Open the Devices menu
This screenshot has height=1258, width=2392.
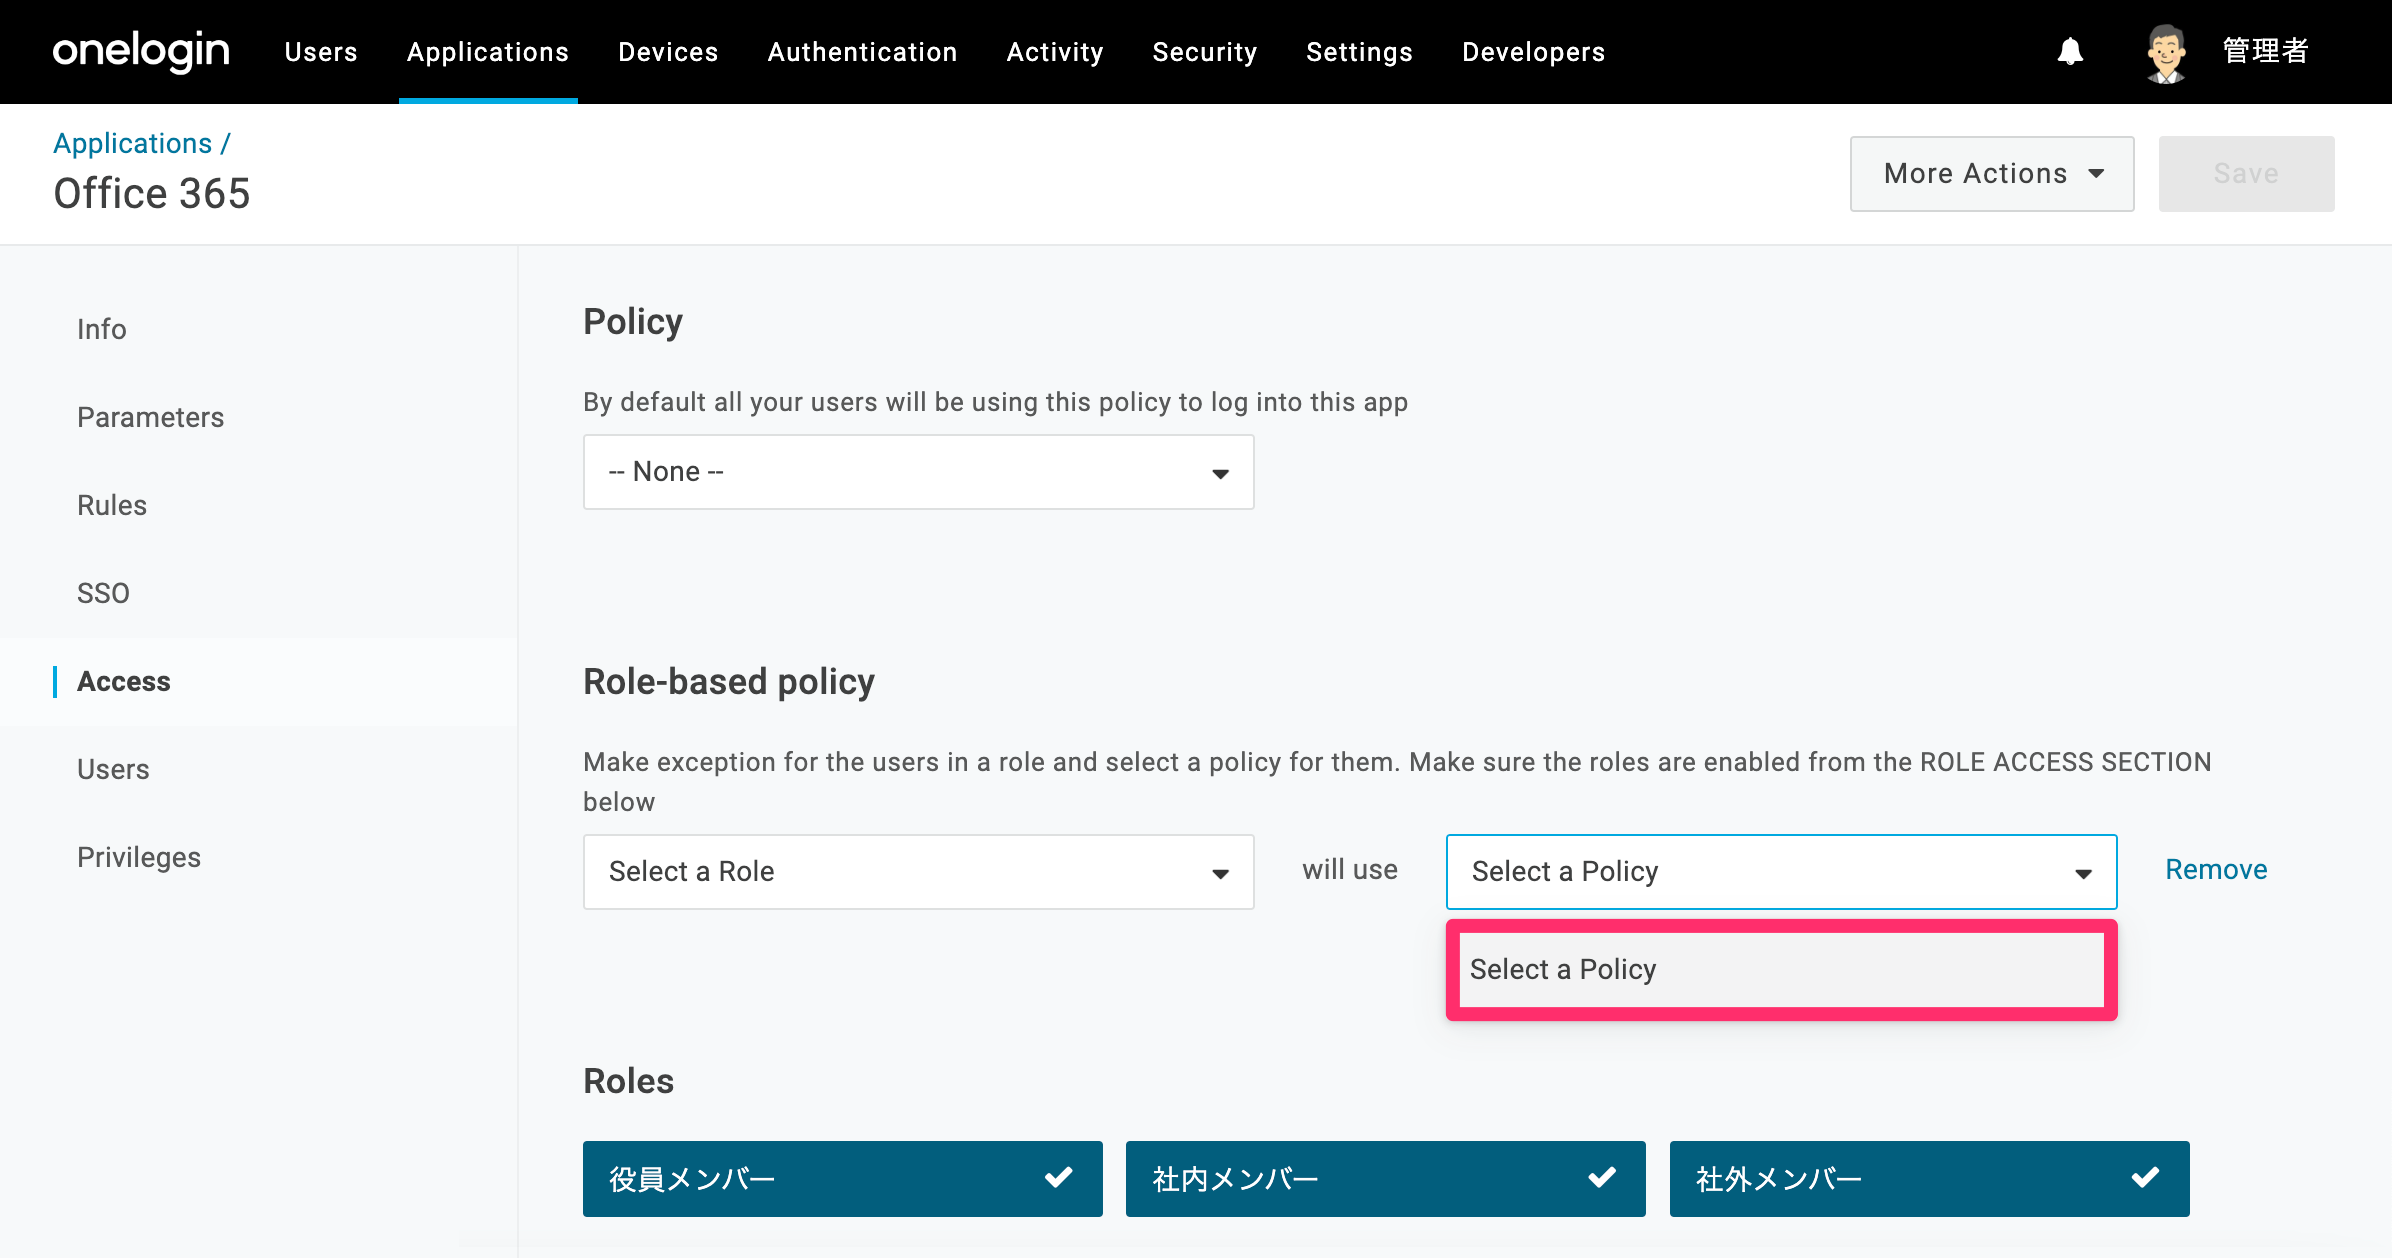[x=668, y=52]
